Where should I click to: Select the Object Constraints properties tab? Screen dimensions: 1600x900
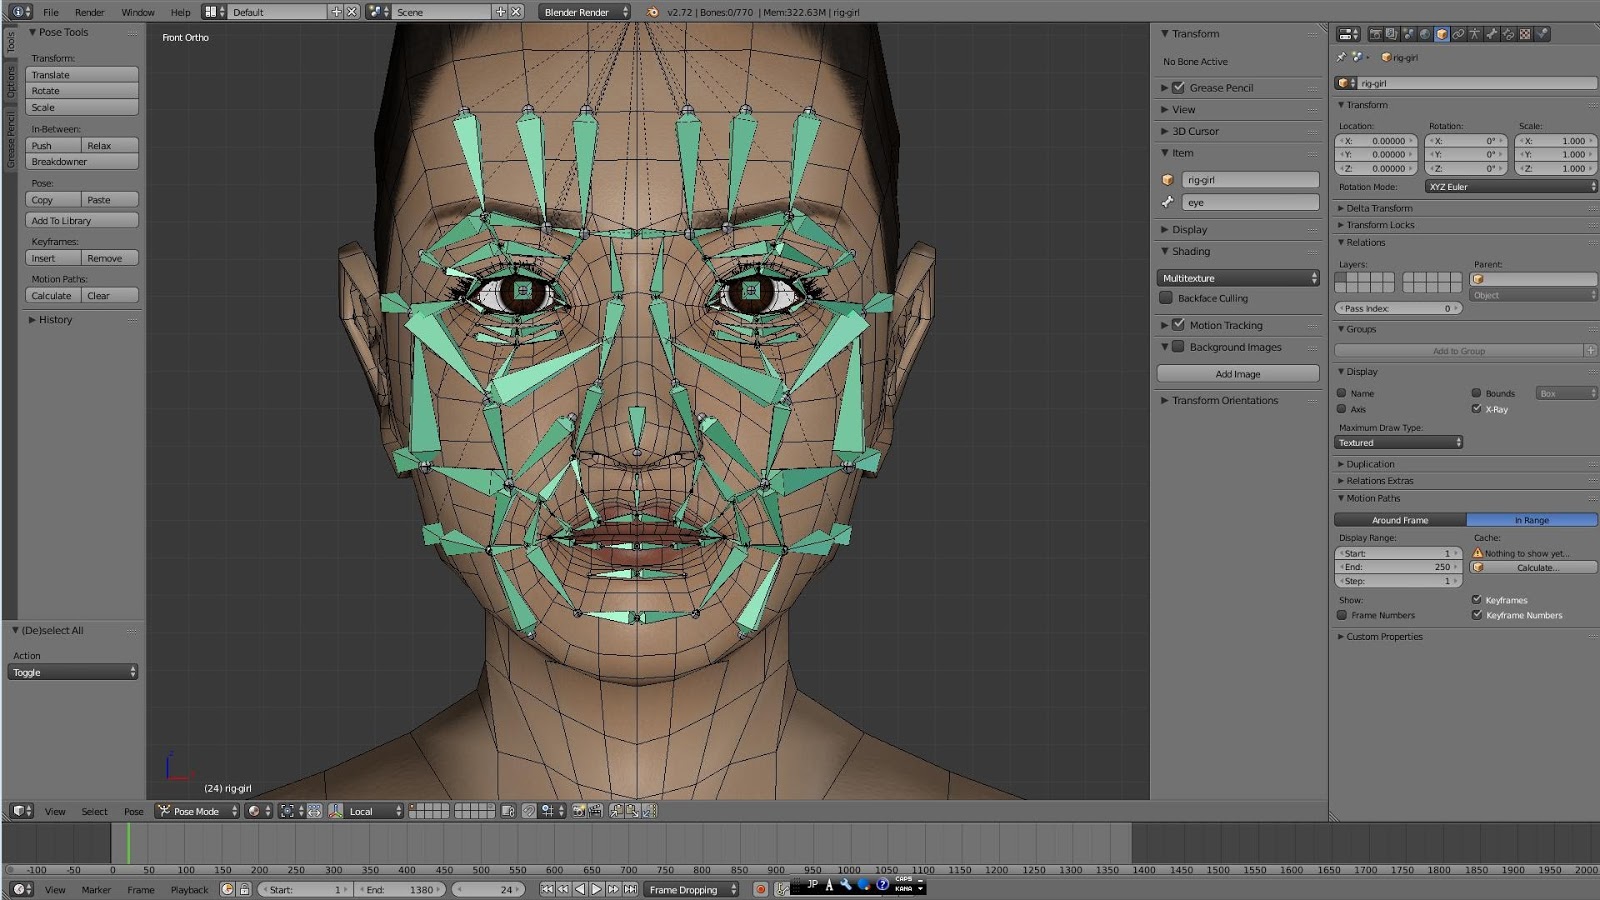[x=1458, y=34]
